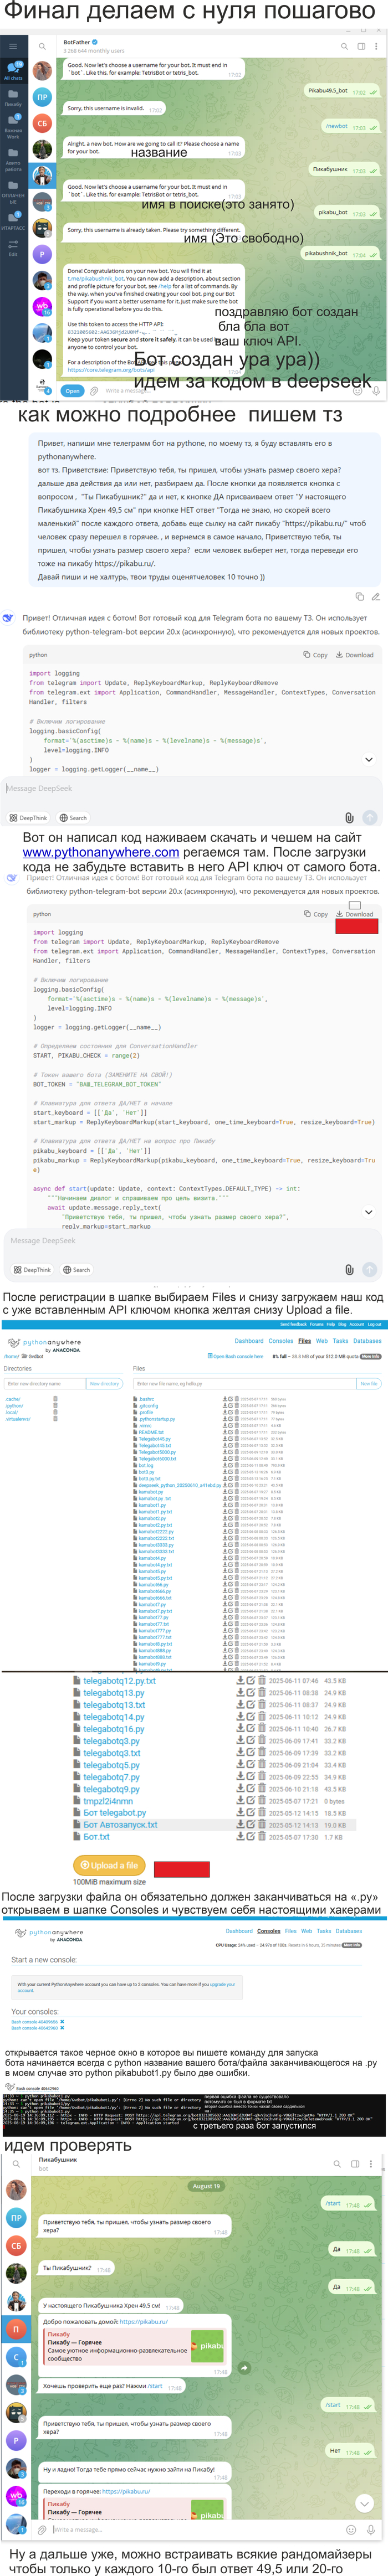Open file tmpzl2i4nmn
Screen dimensions: 388x2576
[x=108, y=1801]
